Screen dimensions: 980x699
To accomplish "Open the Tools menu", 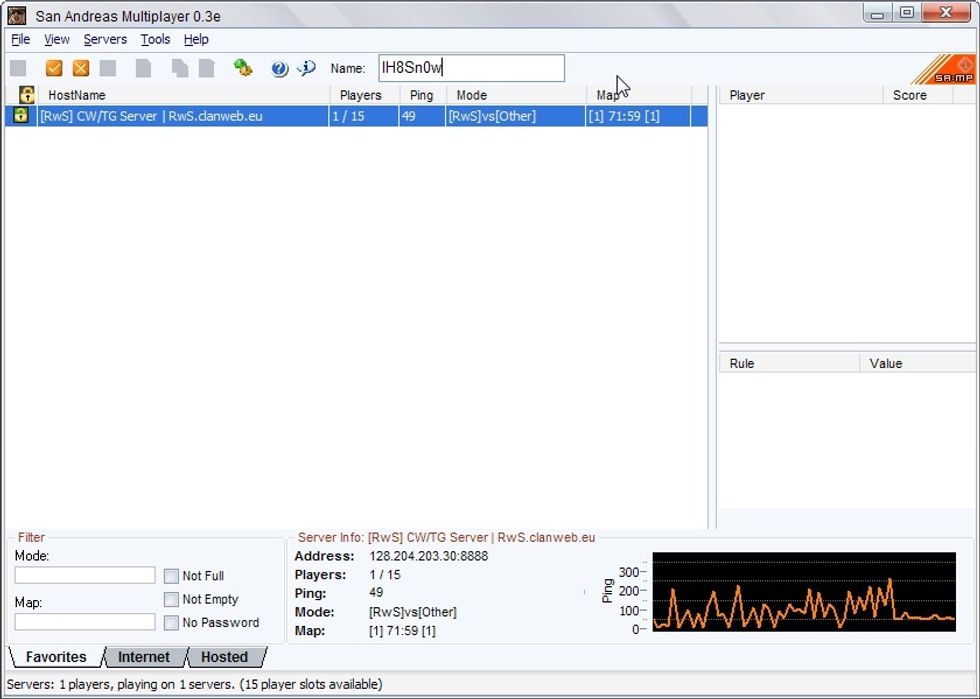I will click(x=155, y=39).
